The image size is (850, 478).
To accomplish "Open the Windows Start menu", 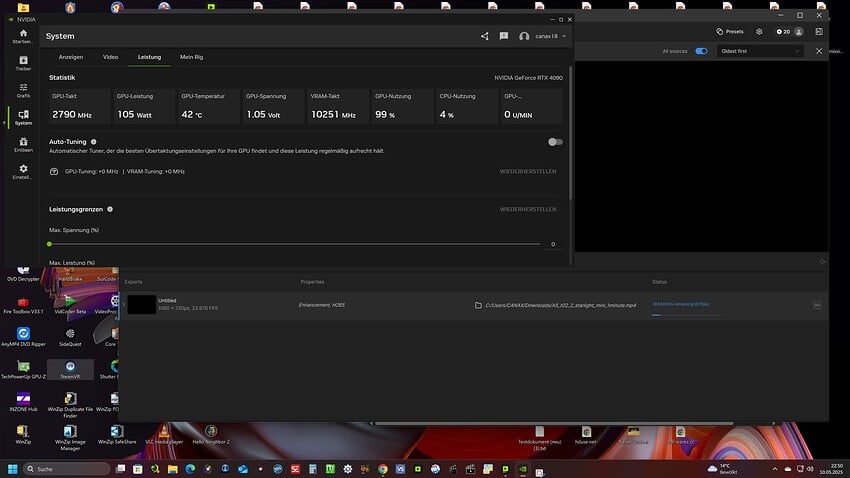I will [x=12, y=469].
